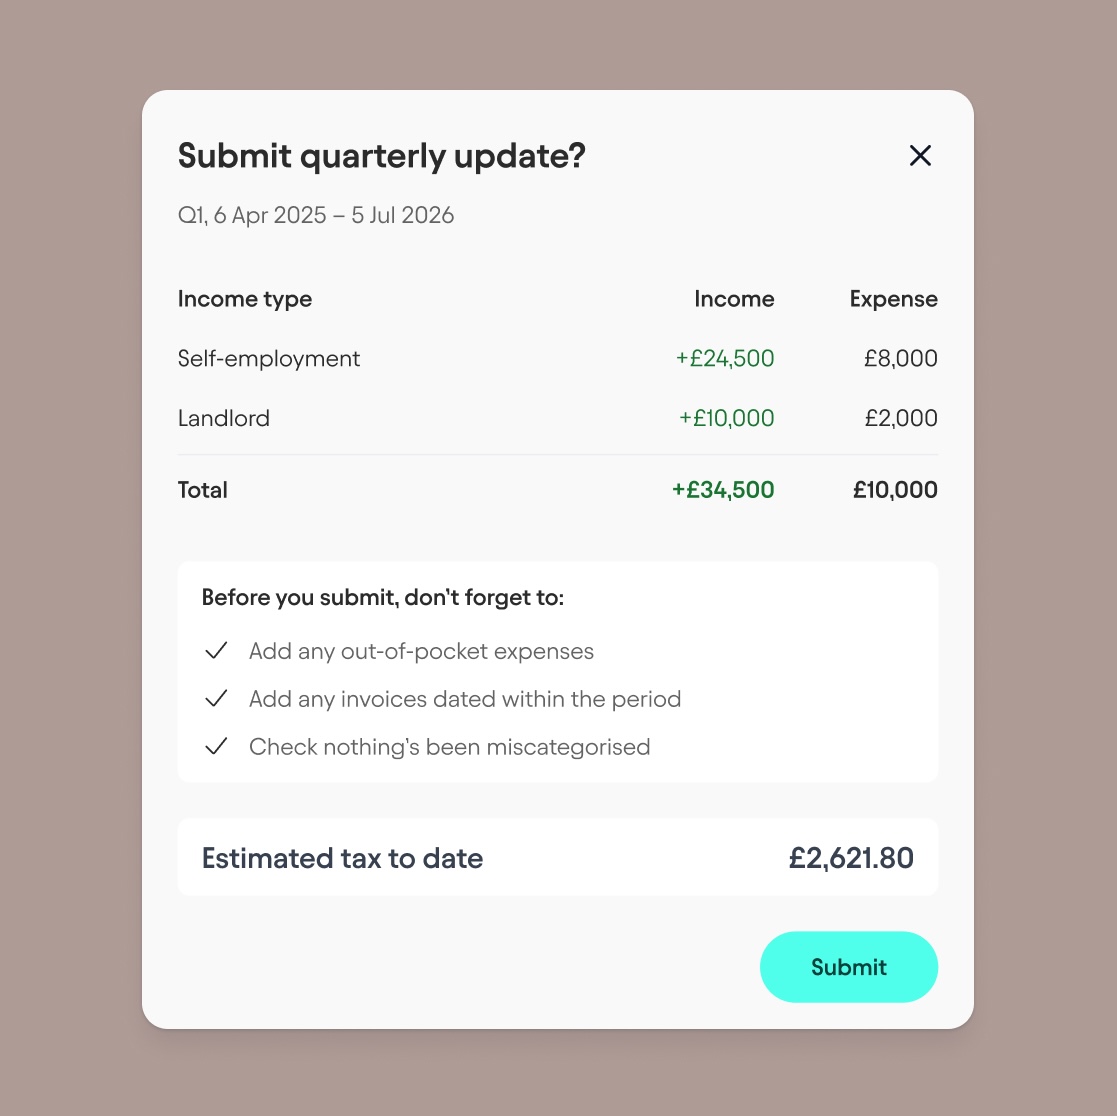Select the Income column header

734,298
